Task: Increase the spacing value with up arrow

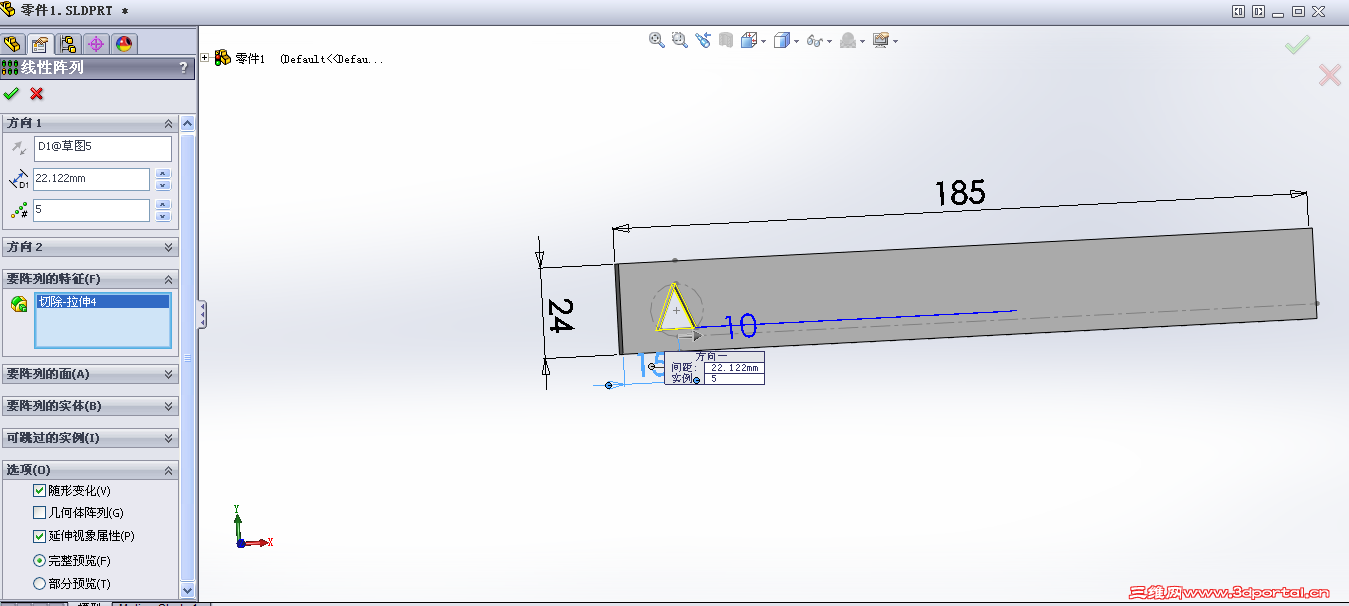Action: tap(164, 174)
